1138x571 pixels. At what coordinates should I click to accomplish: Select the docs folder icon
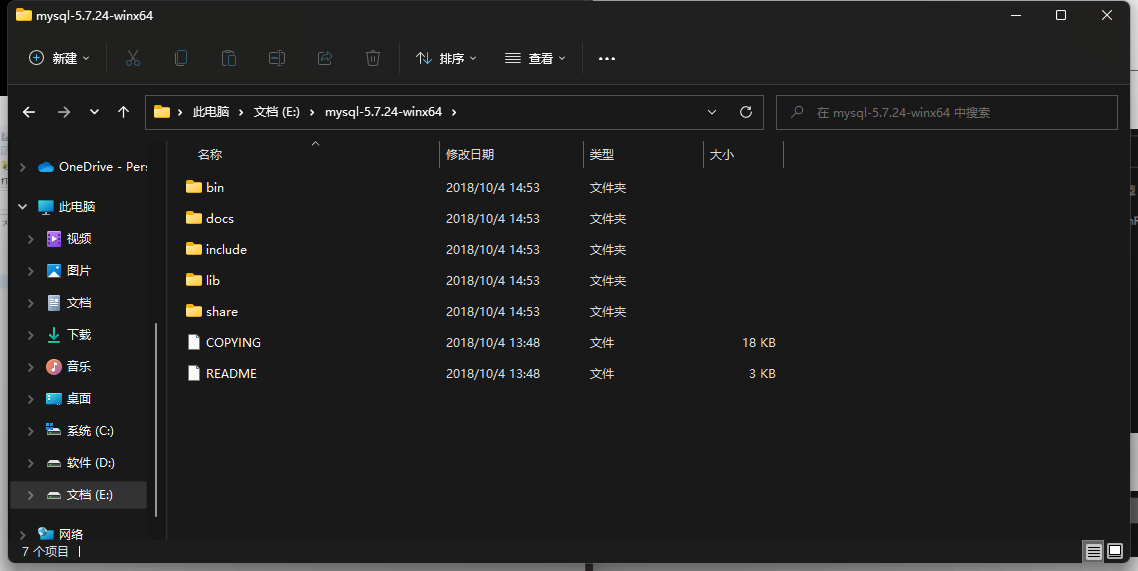(194, 218)
